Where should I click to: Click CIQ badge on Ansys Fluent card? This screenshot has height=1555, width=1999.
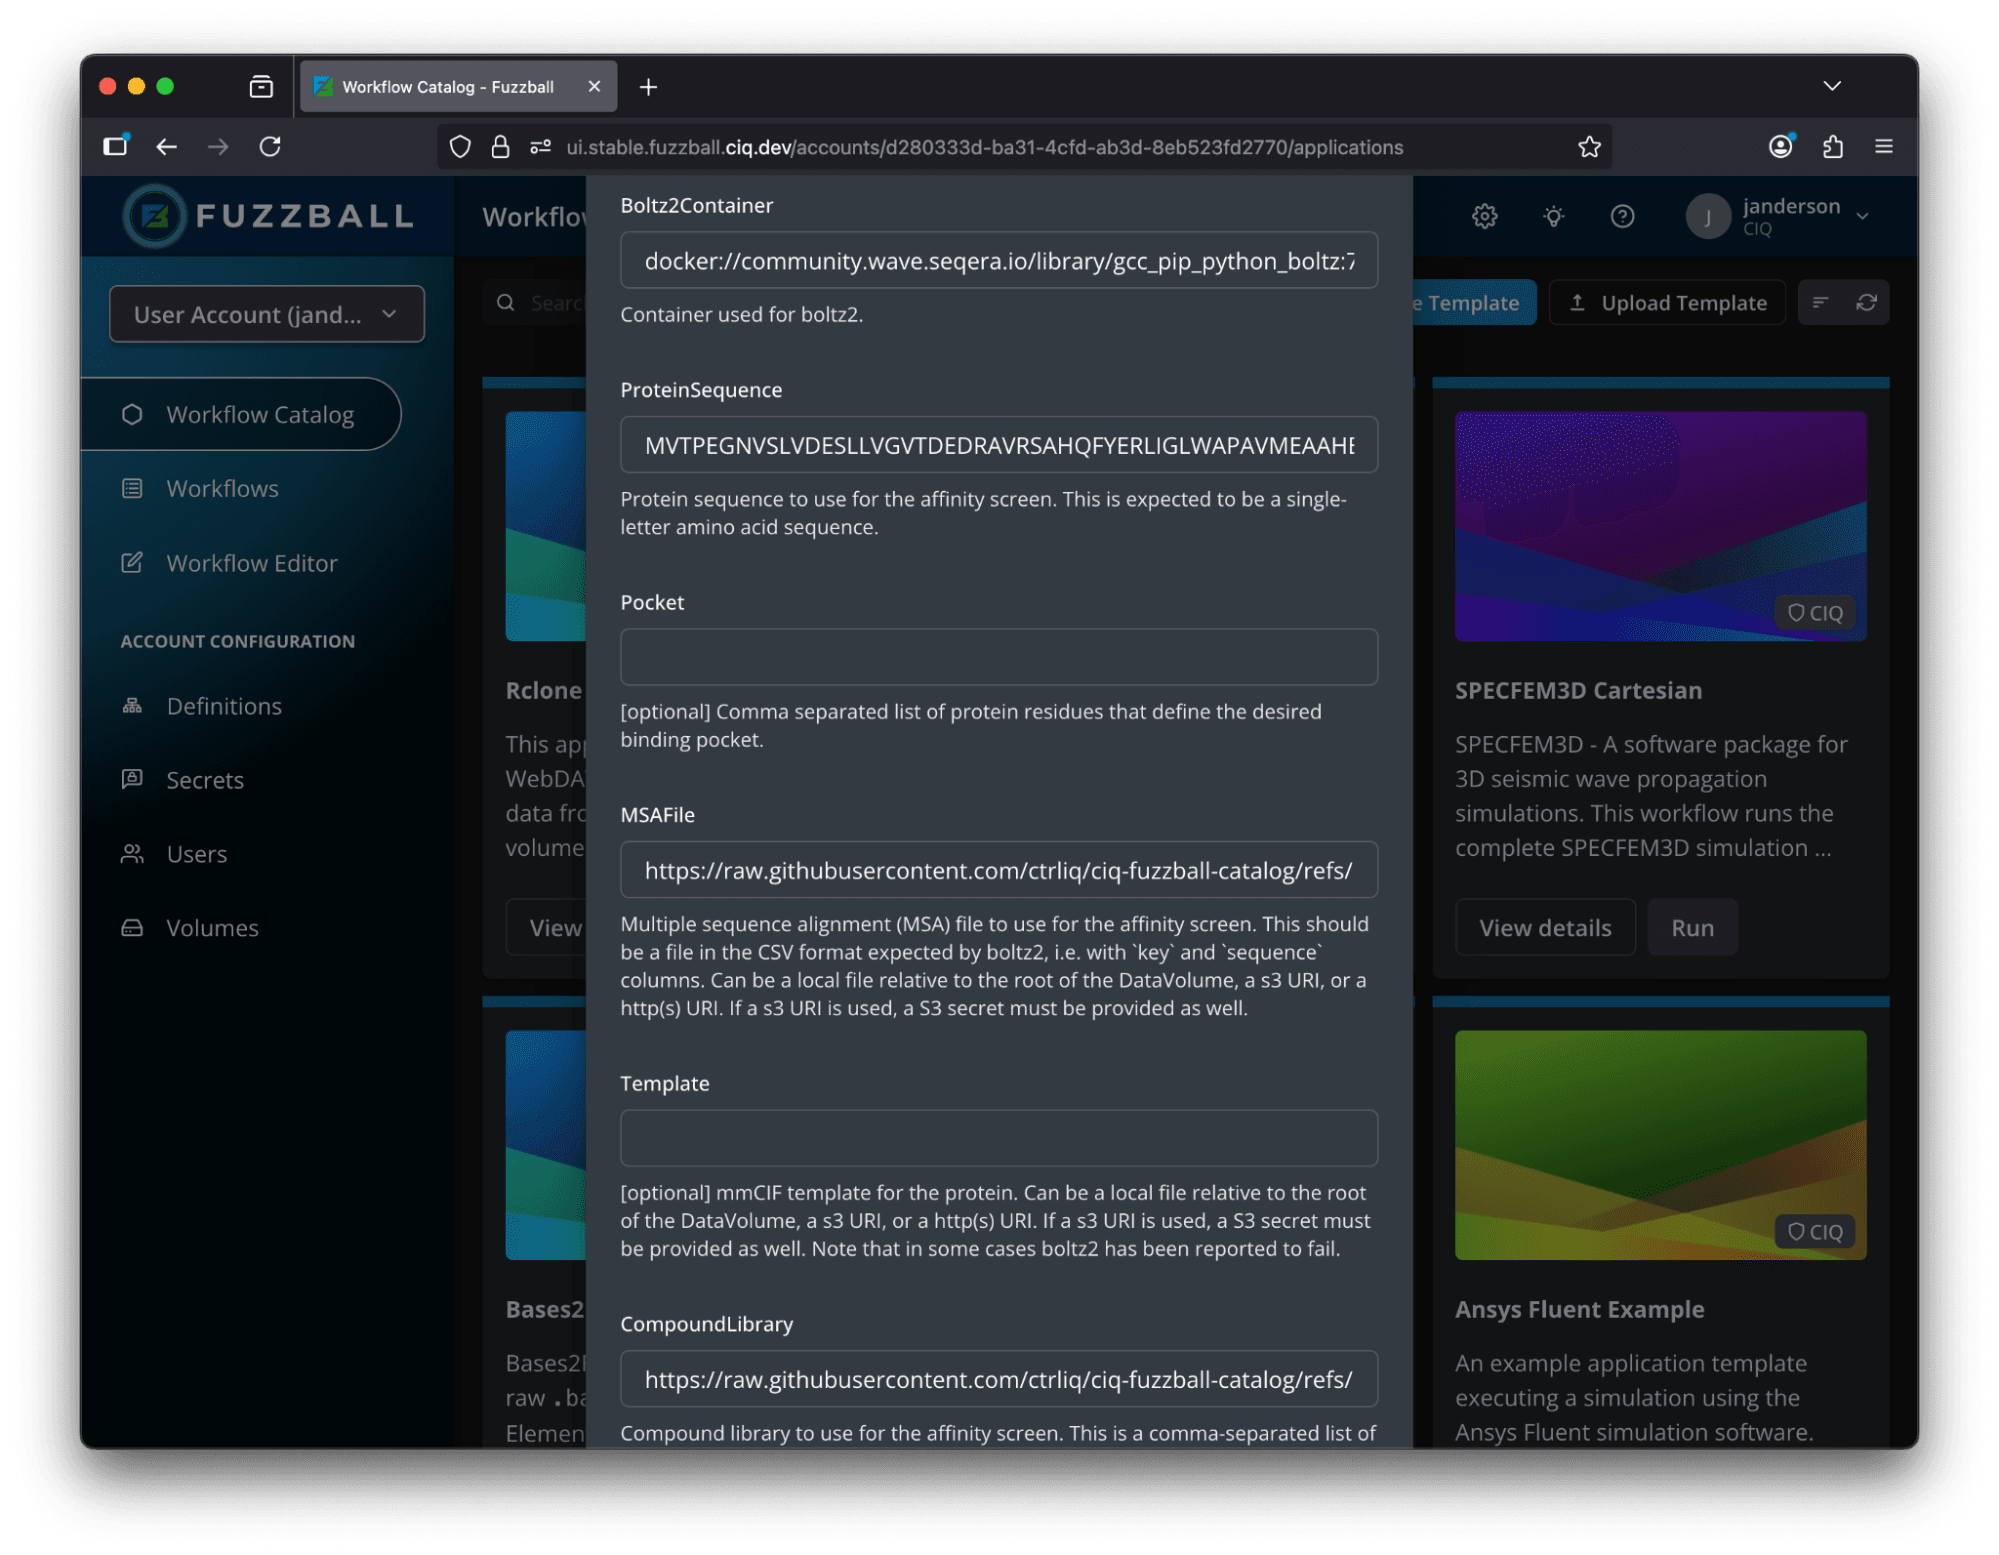pos(1814,1232)
